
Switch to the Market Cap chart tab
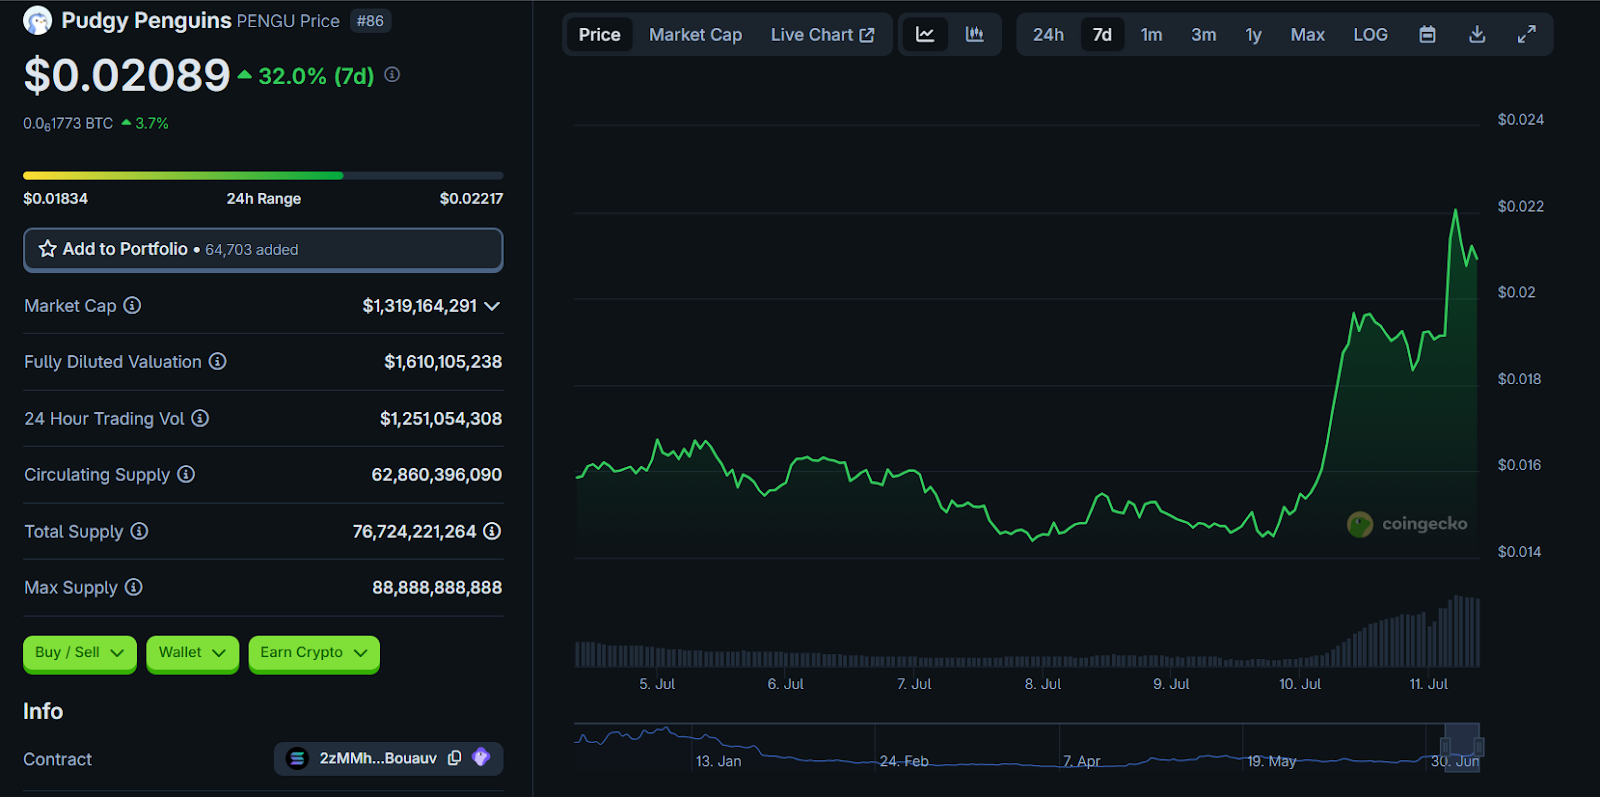tap(695, 34)
